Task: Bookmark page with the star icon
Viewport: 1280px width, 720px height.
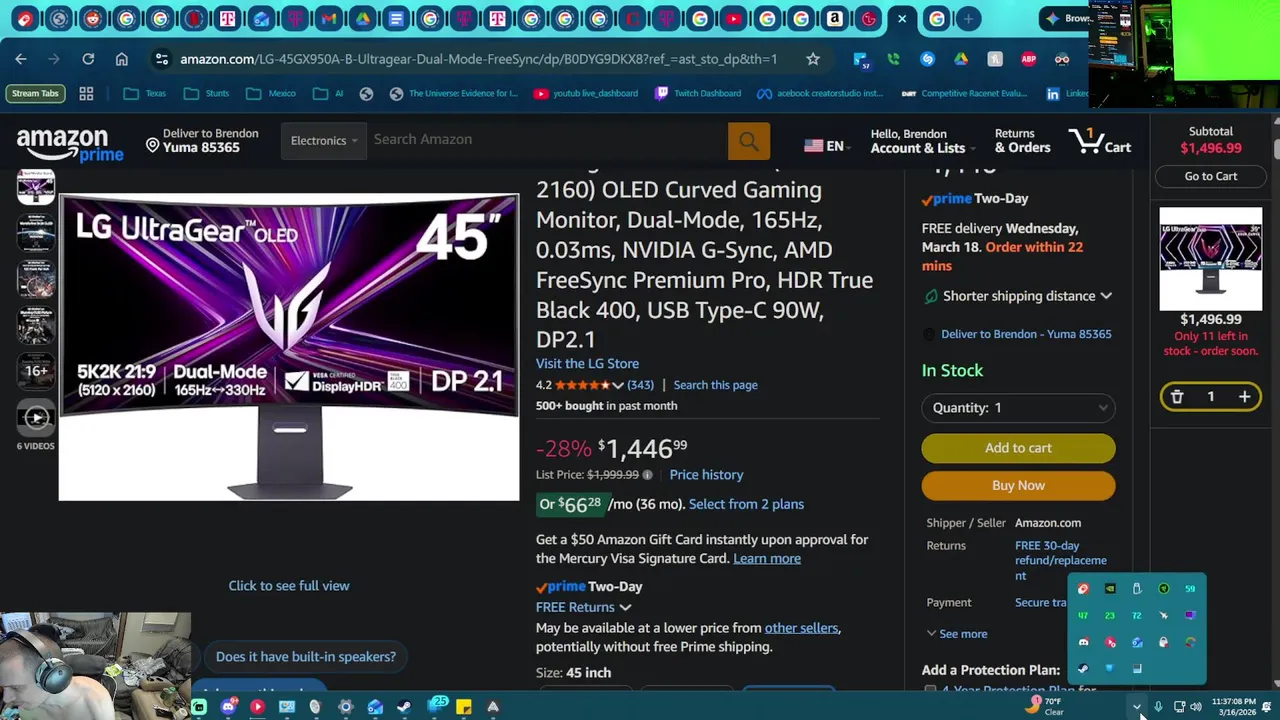Action: (x=813, y=59)
